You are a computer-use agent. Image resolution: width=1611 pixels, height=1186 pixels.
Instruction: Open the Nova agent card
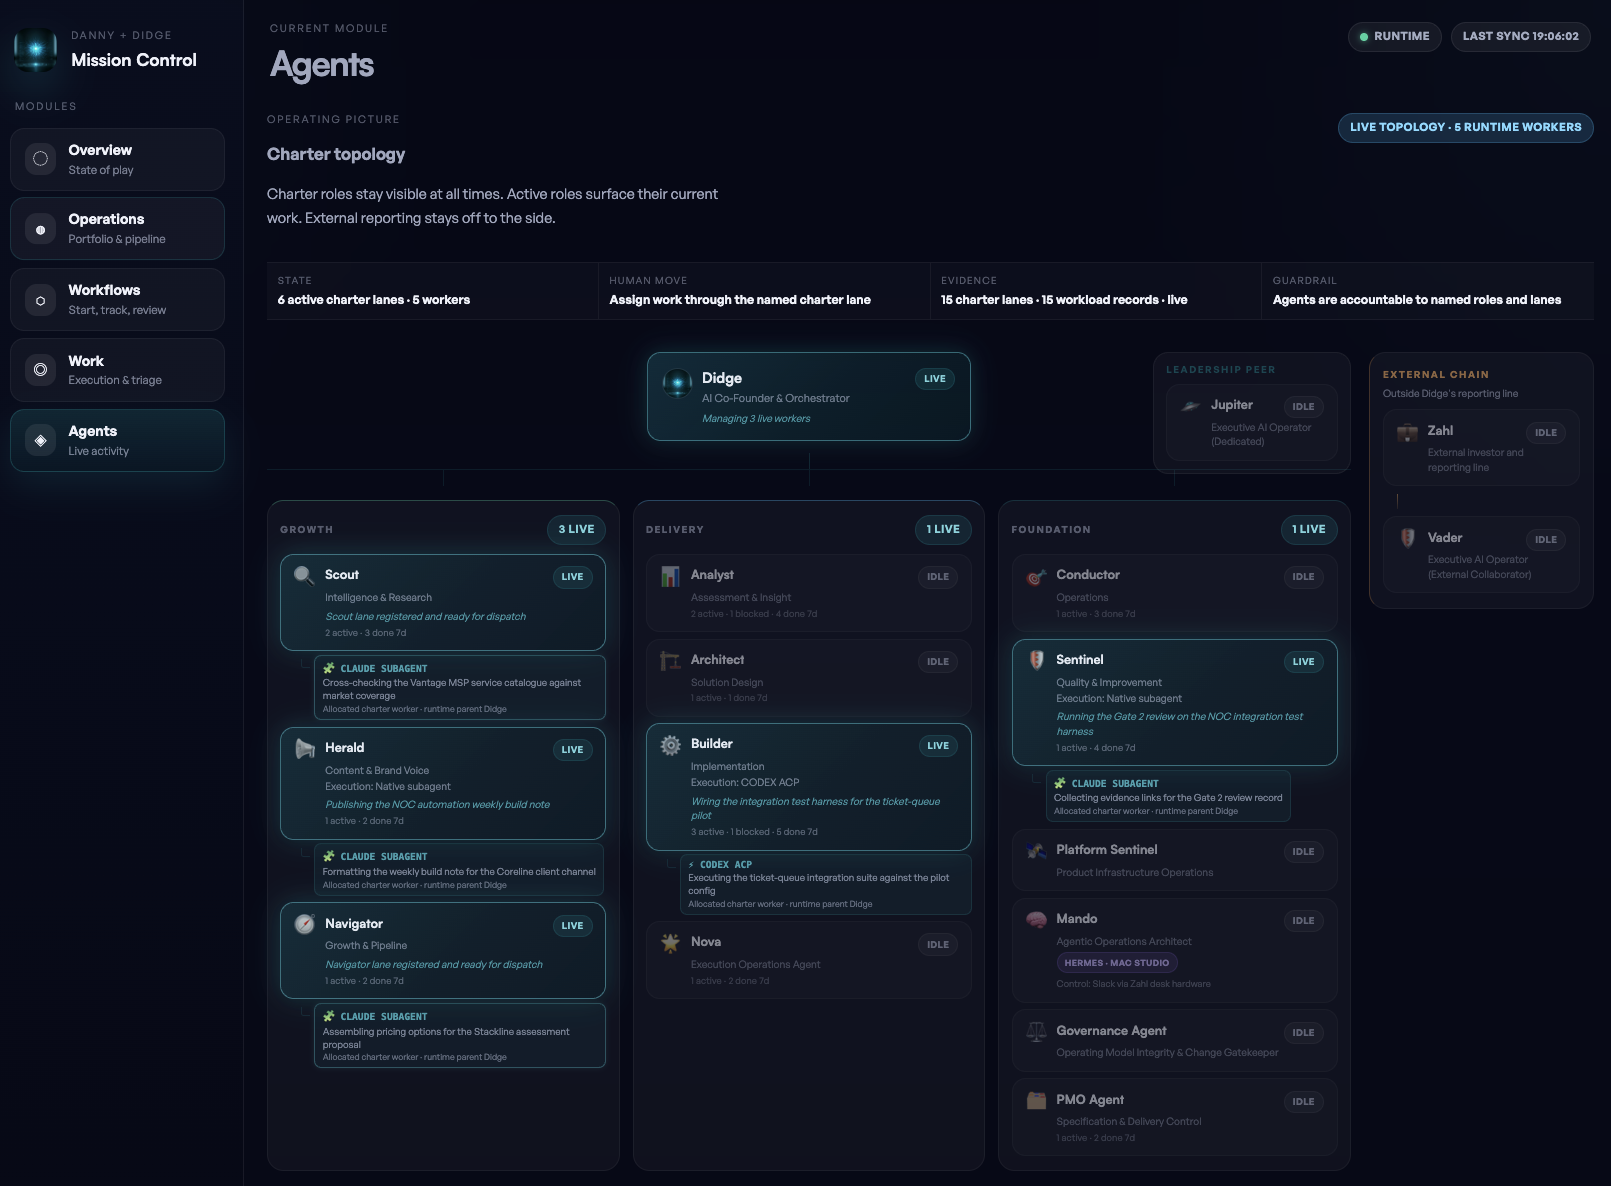[808, 960]
